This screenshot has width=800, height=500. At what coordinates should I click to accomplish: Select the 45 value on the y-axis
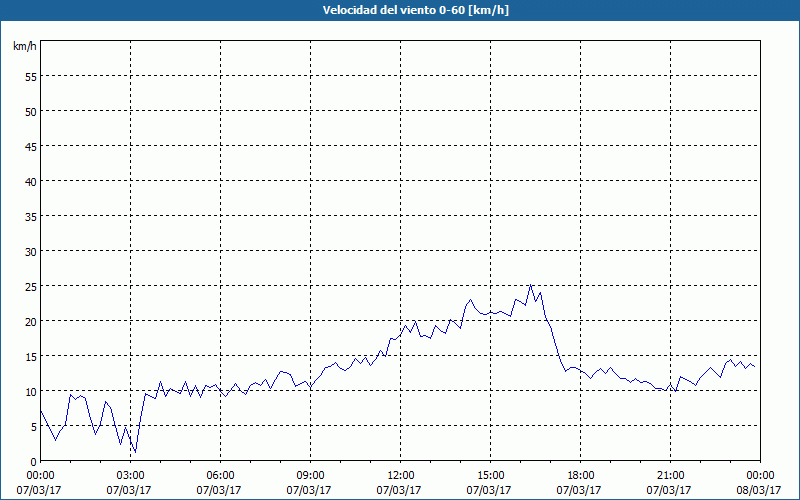click(x=31, y=147)
